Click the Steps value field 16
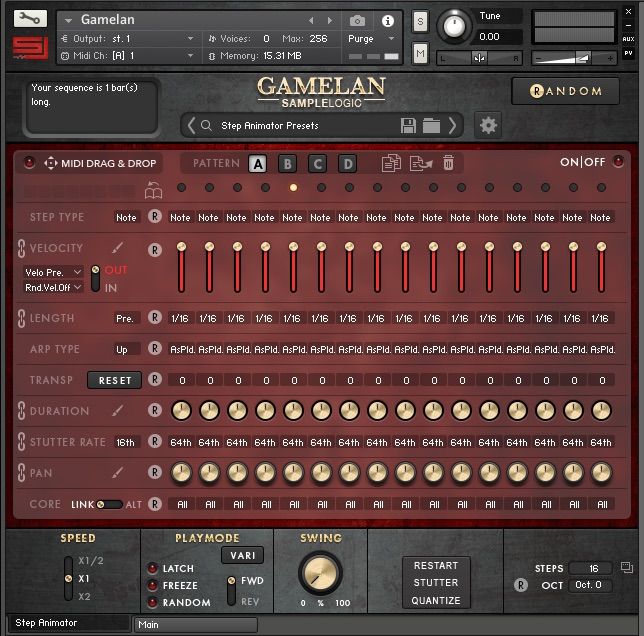 pos(591,568)
